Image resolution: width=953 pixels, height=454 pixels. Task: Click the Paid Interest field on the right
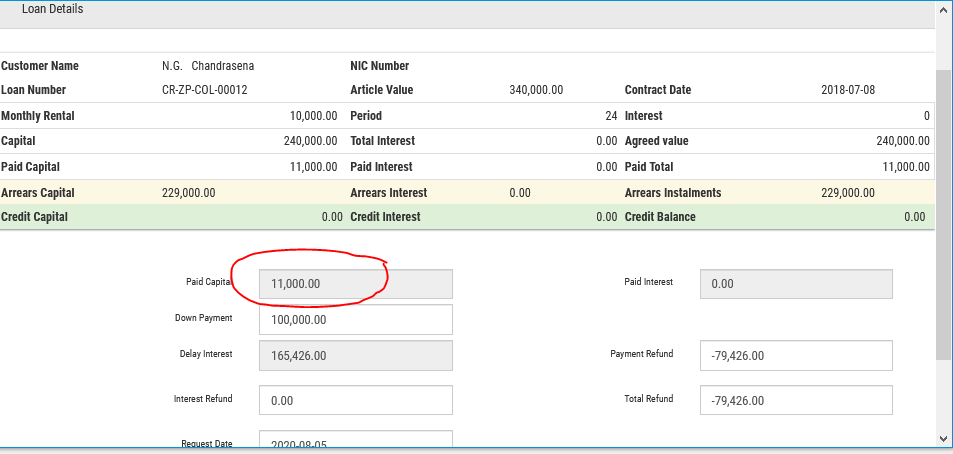[x=795, y=284]
